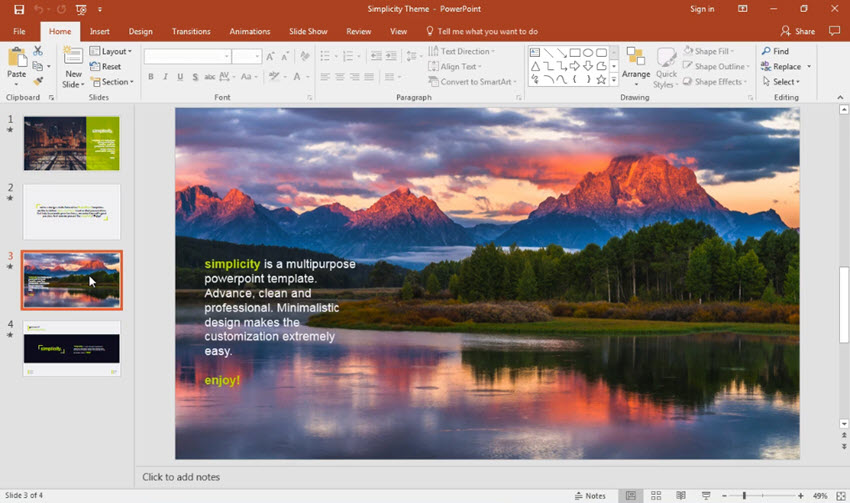The width and height of the screenshot is (850, 503).
Task: Toggle Underline formatting
Action: pyautogui.click(x=180, y=77)
